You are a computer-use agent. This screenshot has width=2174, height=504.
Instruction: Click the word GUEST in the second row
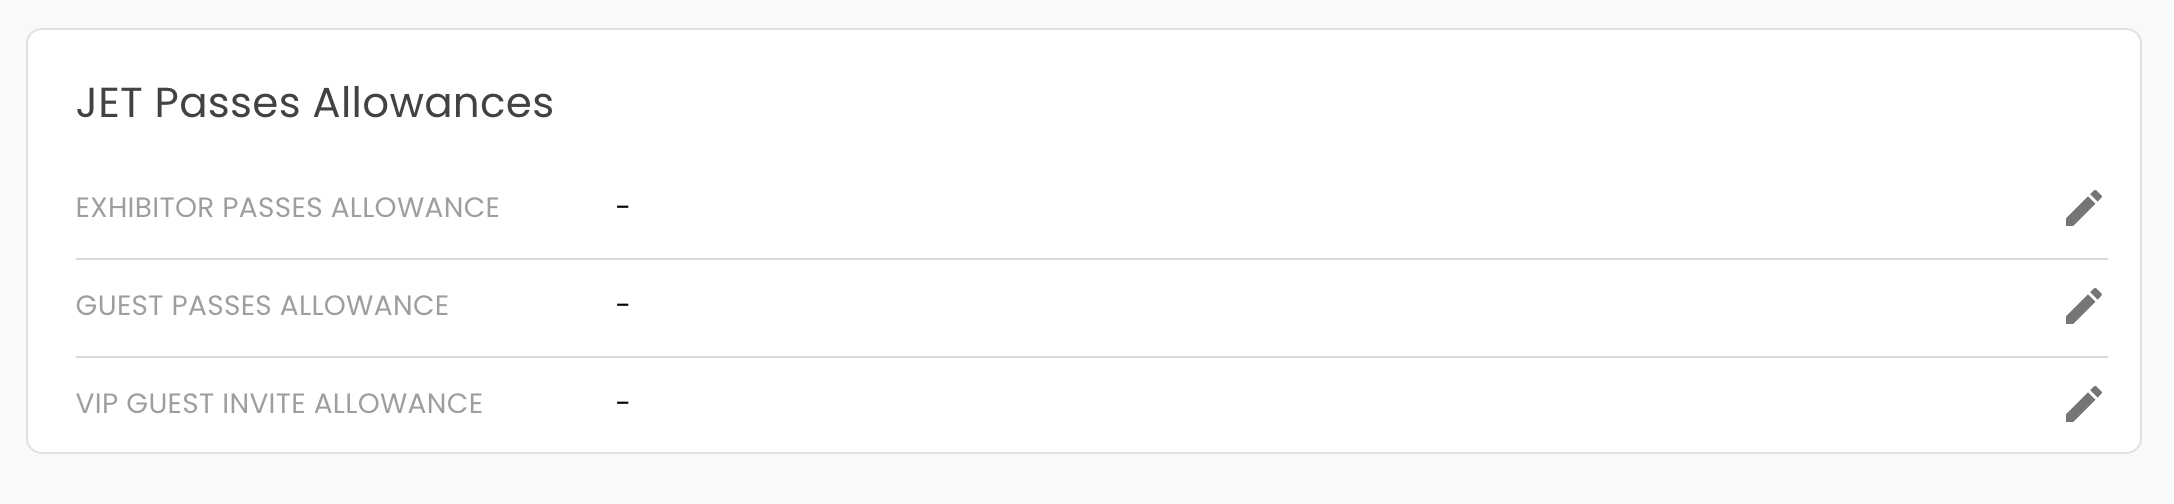point(119,306)
